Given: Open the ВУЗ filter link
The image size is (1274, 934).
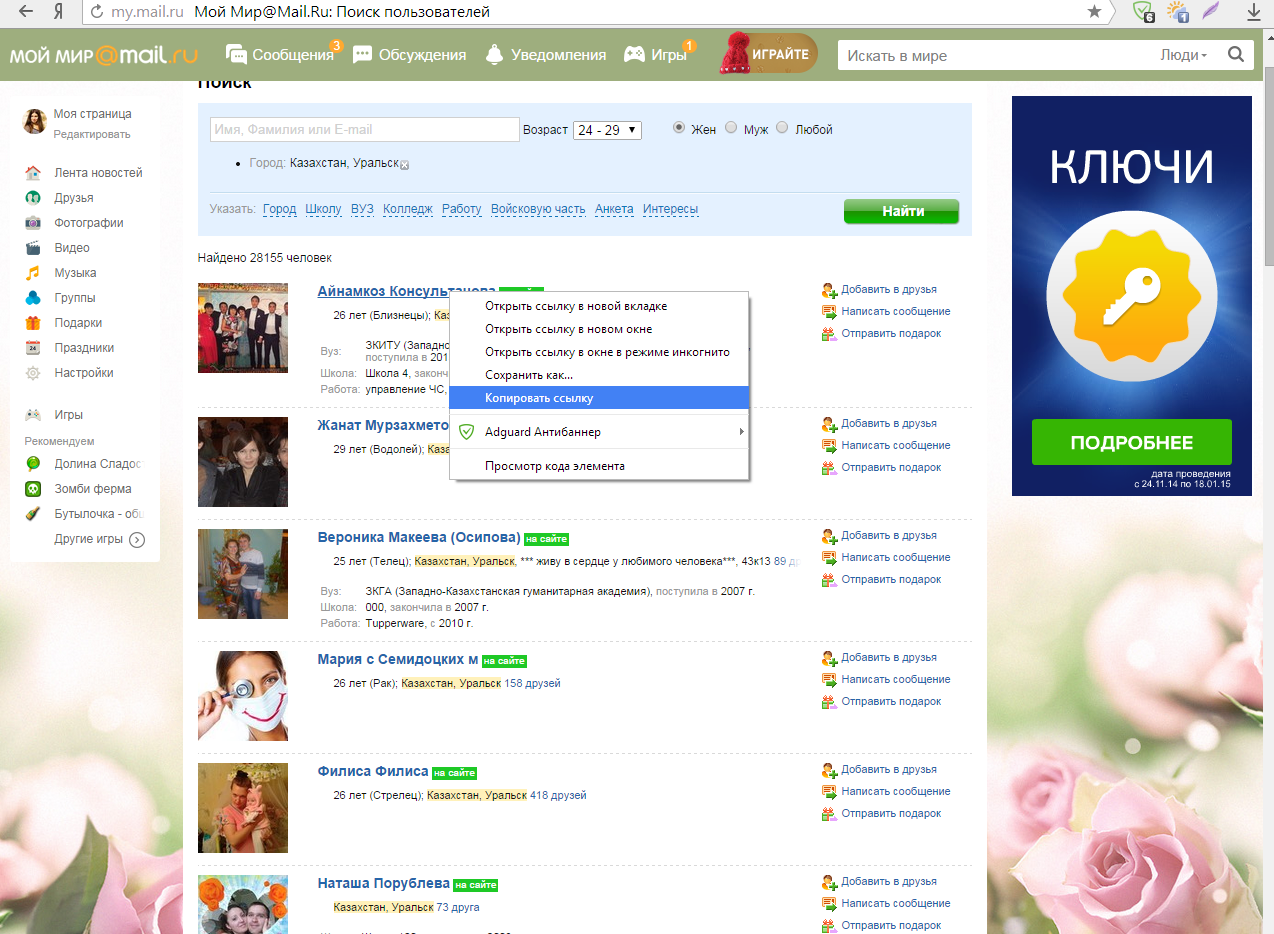Looking at the screenshot, I should click(x=362, y=209).
